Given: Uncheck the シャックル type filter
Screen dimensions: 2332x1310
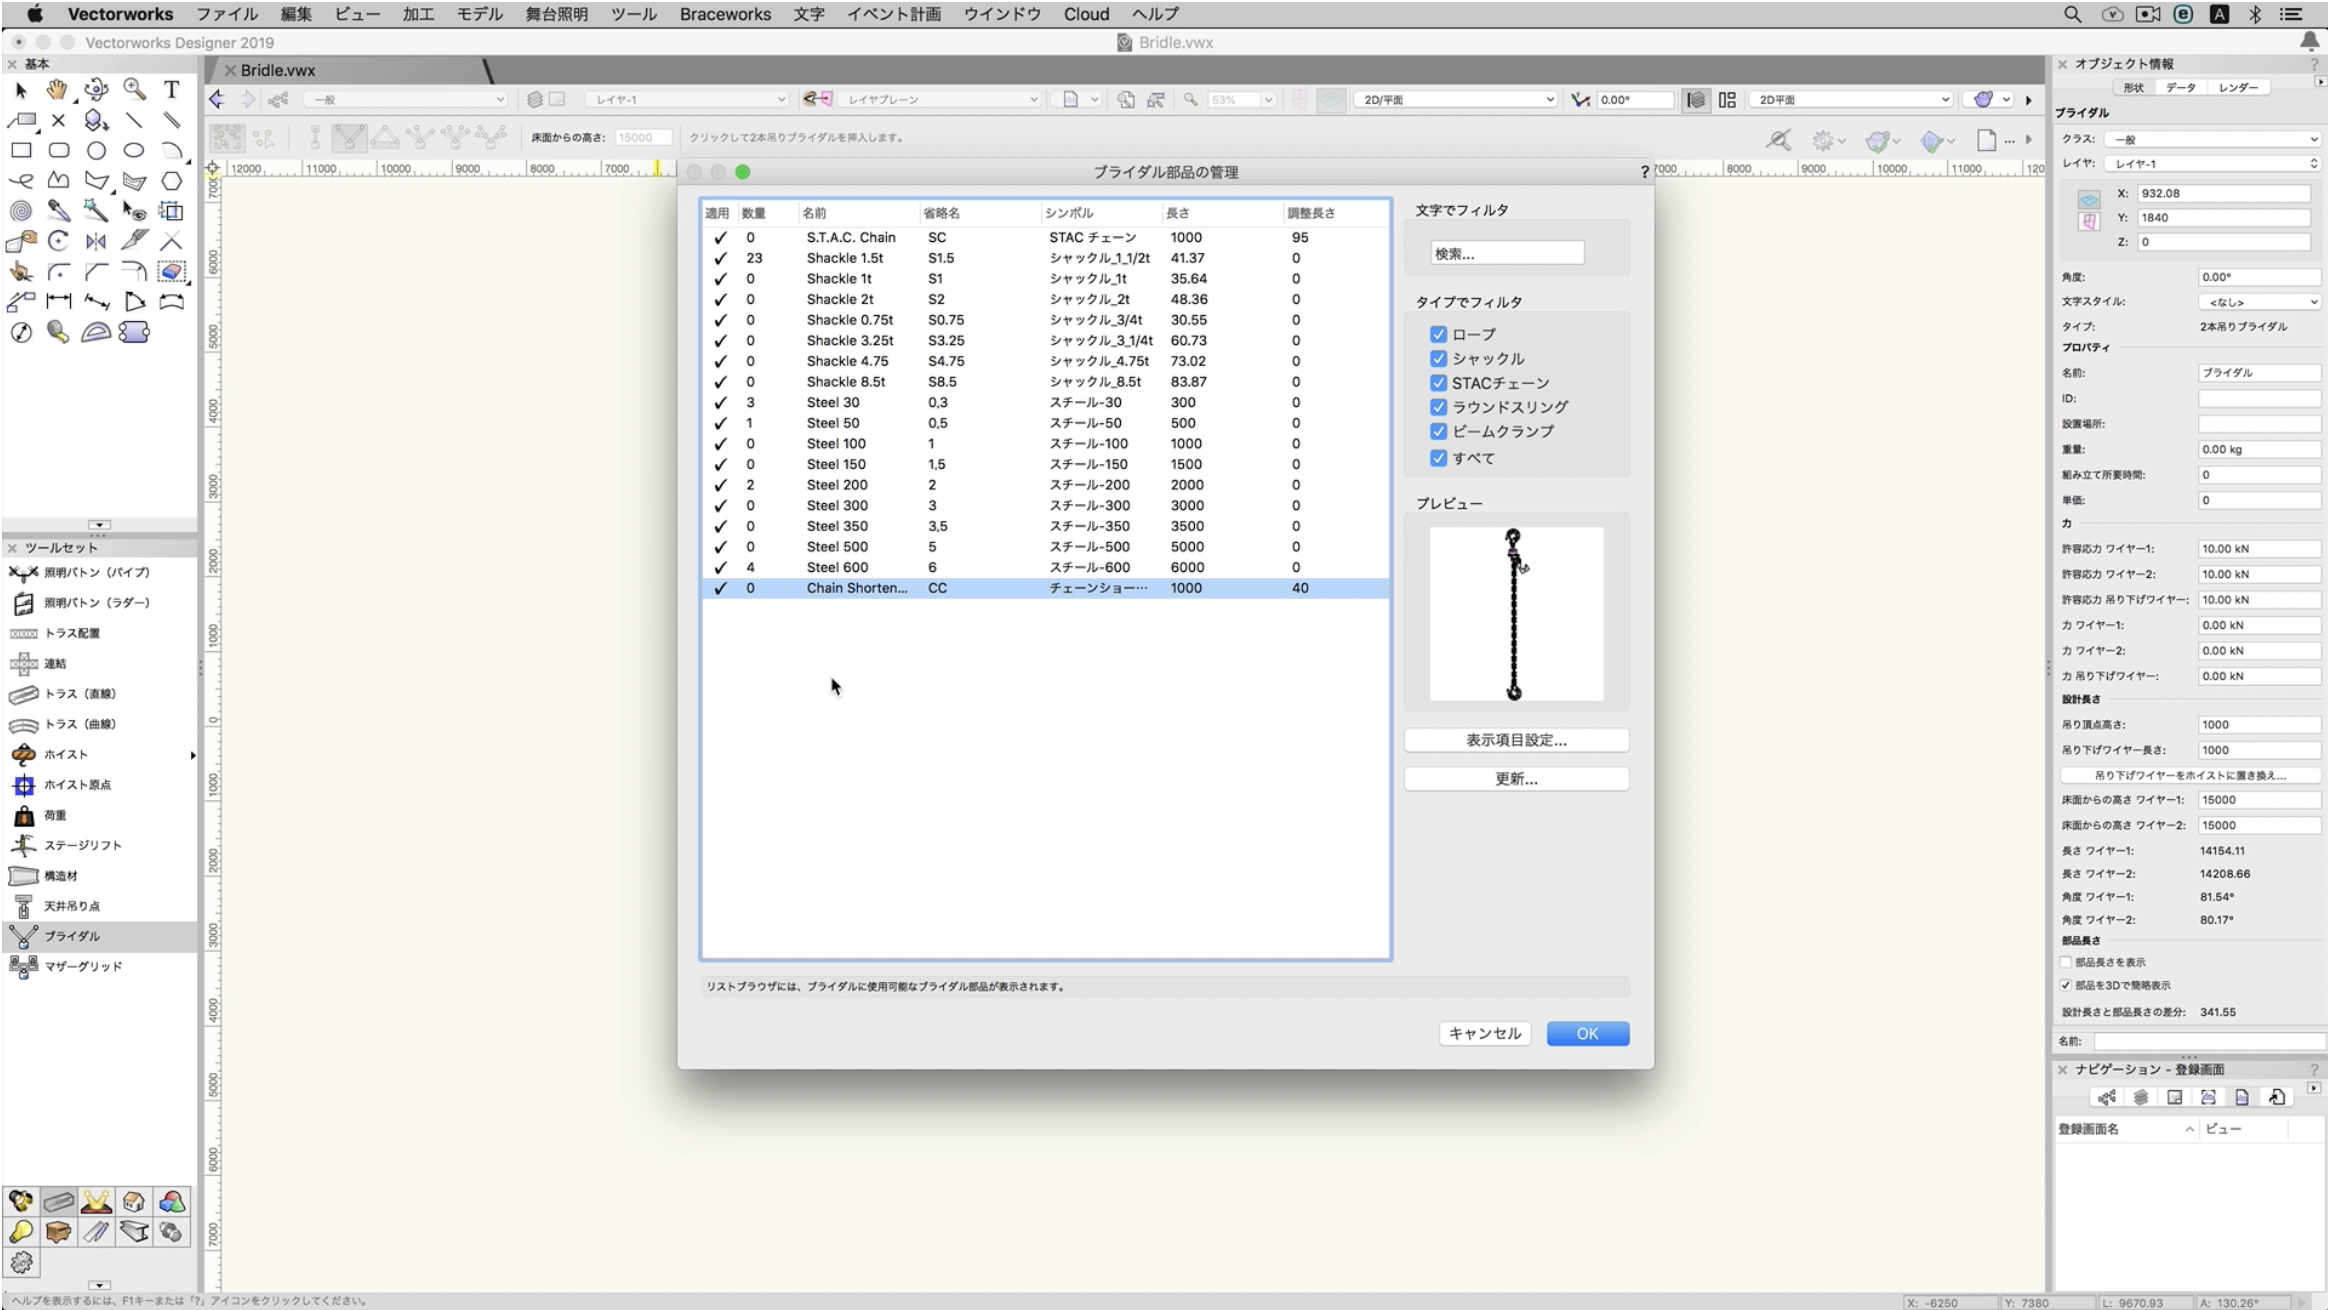Looking at the screenshot, I should point(1438,358).
